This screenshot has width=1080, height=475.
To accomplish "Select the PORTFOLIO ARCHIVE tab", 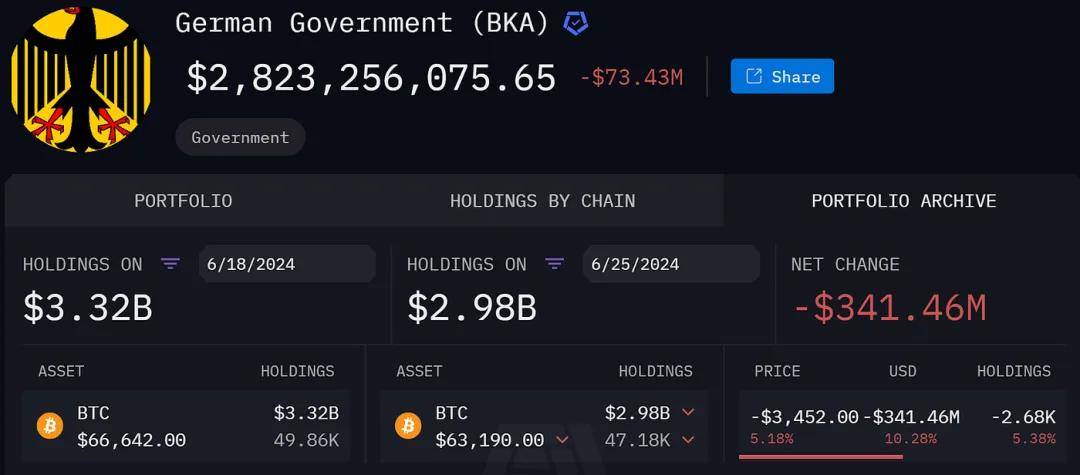I will (x=904, y=200).
